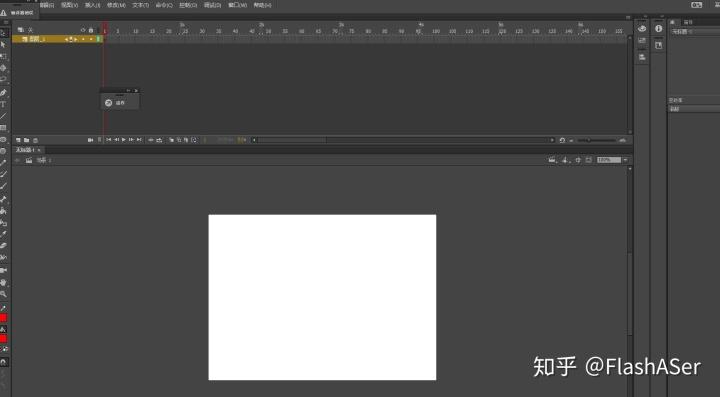720x397 pixels.
Task: Select the Pencil tool
Action: click(3, 163)
